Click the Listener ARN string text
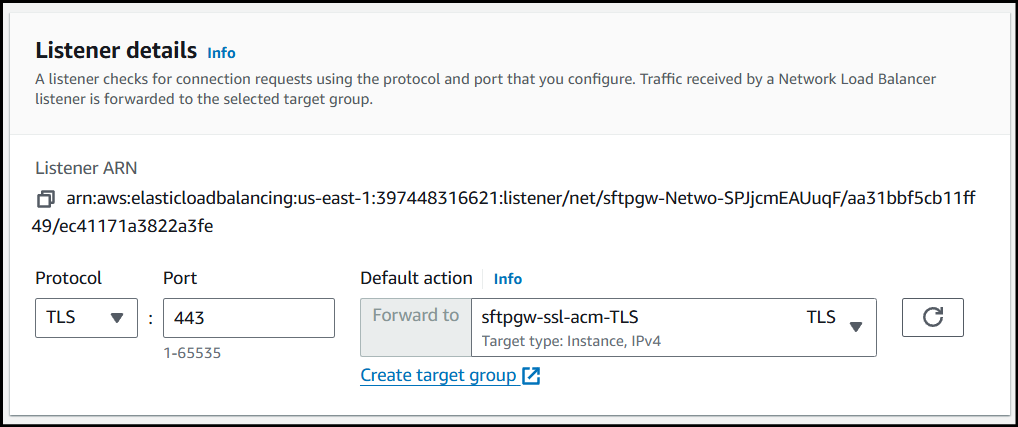 pyautogui.click(x=520, y=198)
